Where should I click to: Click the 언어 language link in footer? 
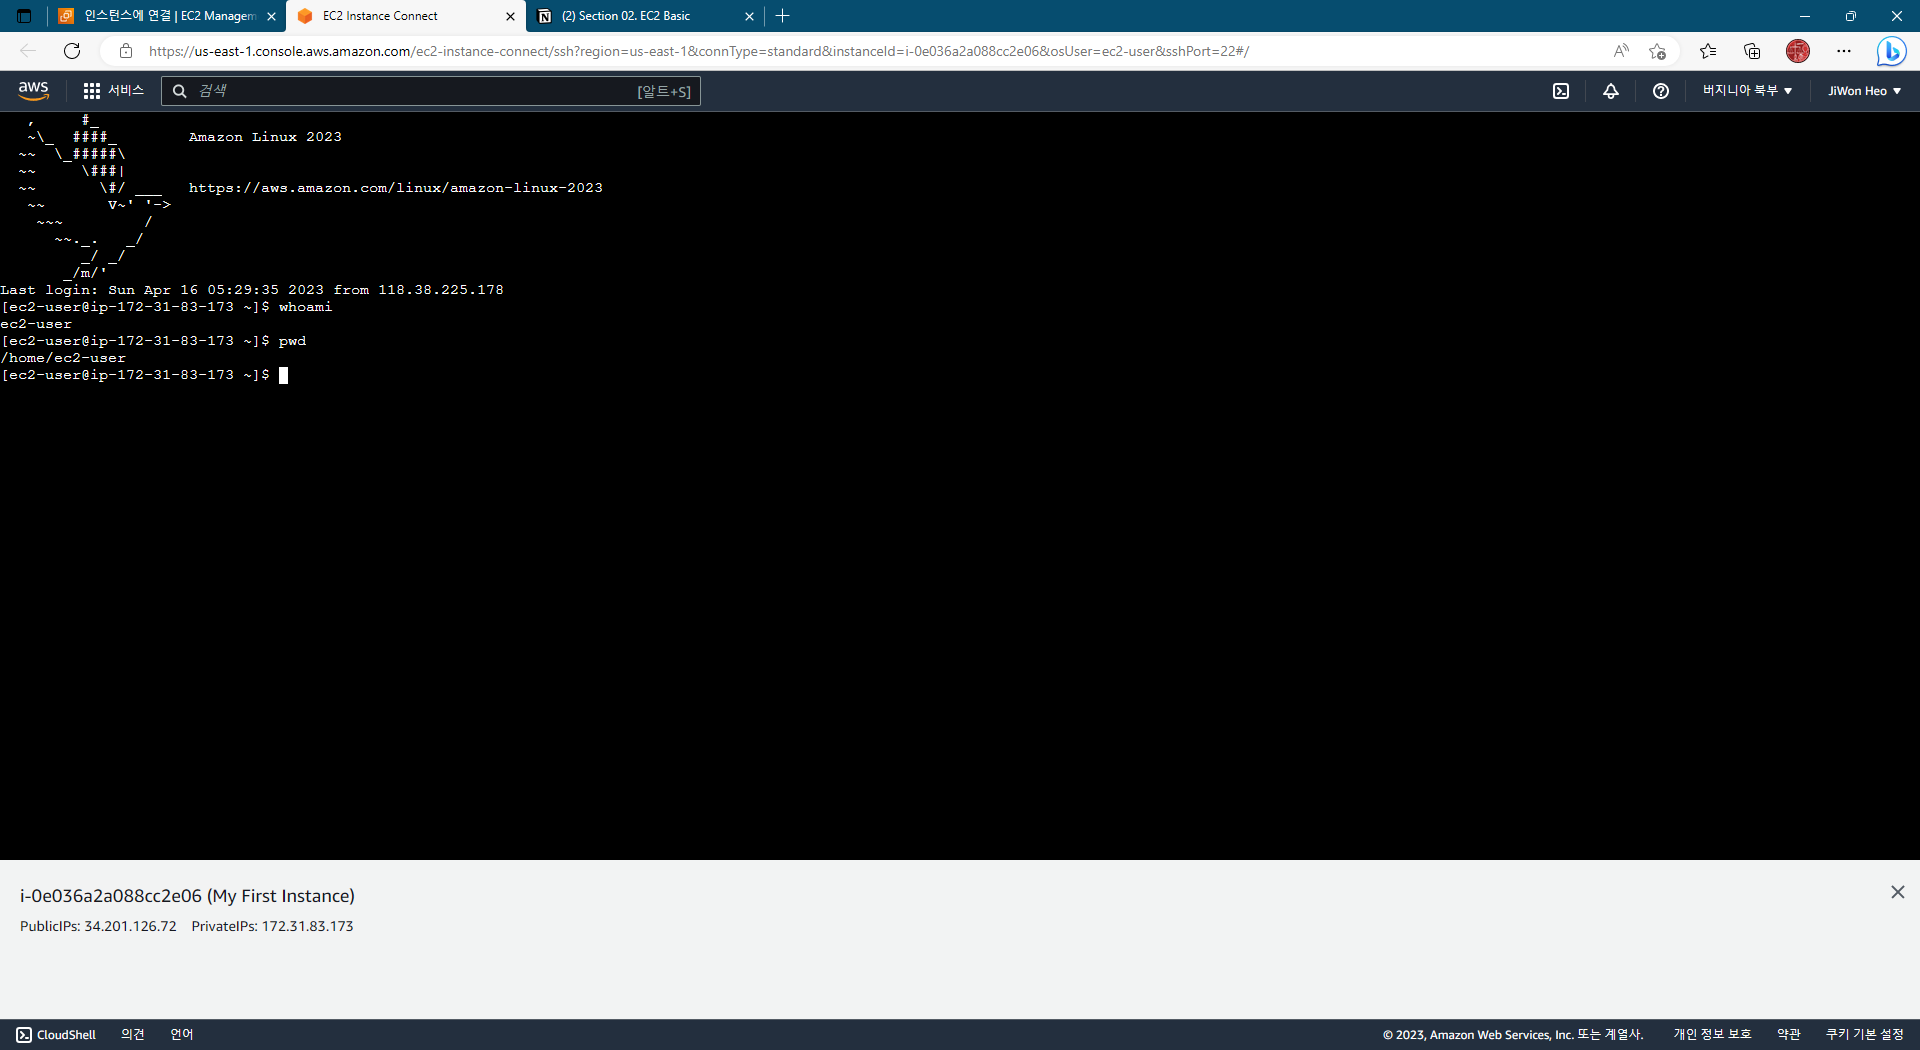tap(182, 1035)
